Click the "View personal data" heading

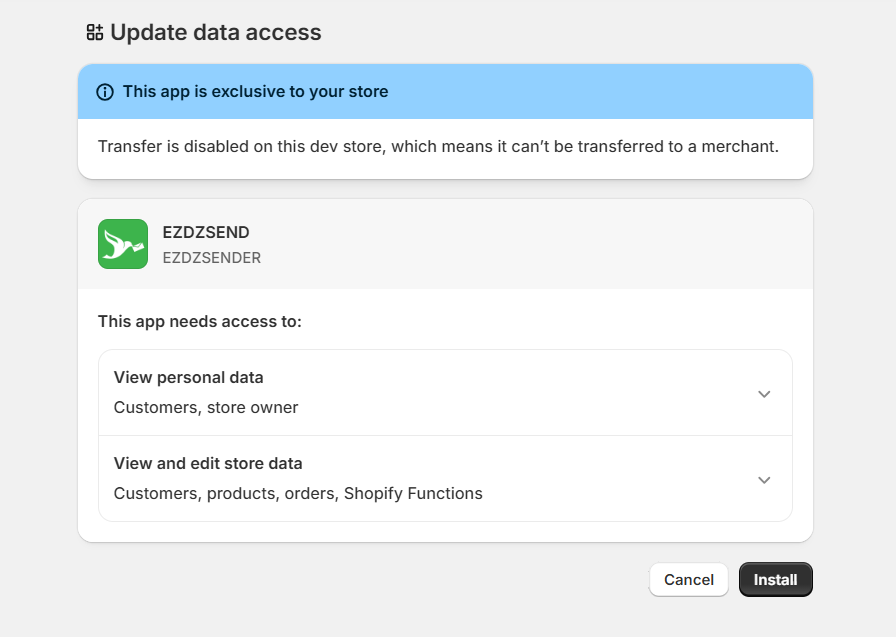pos(189,378)
